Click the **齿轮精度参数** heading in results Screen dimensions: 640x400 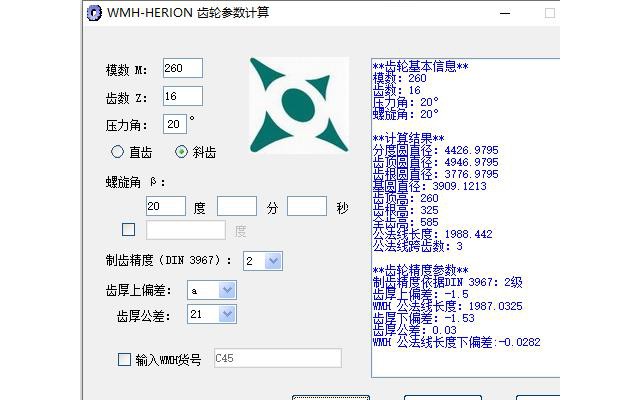(x=420, y=270)
